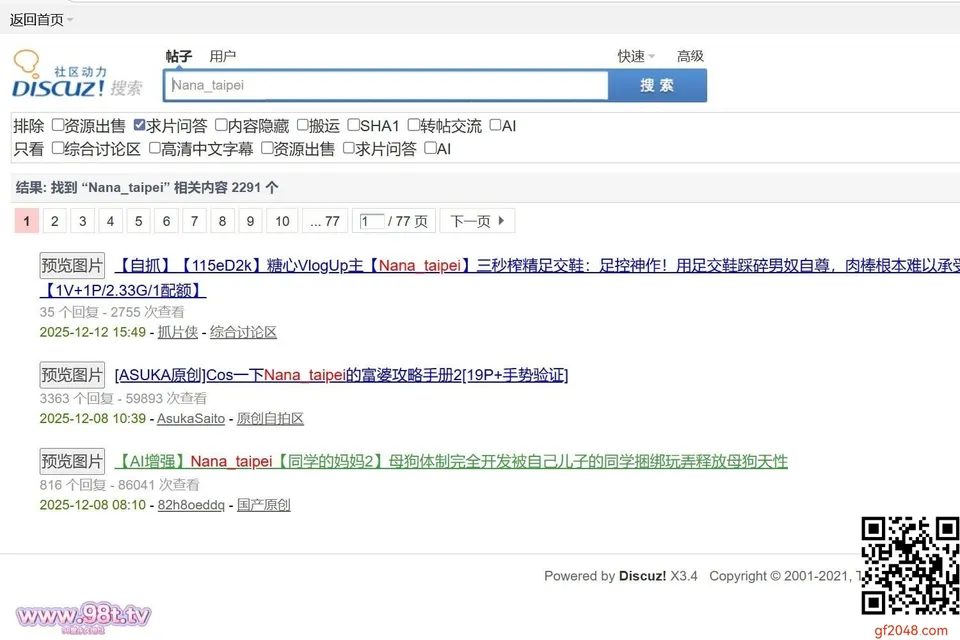Viewport: 960px width, 640px height.
Task: Check the 搬运 exclusion checkbox
Action: pyautogui.click(x=302, y=125)
